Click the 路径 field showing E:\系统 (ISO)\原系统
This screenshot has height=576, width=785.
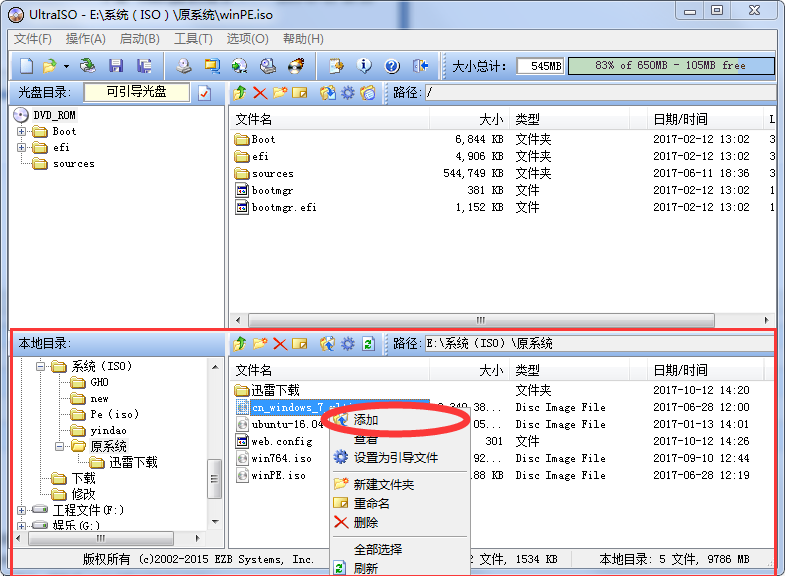point(599,344)
